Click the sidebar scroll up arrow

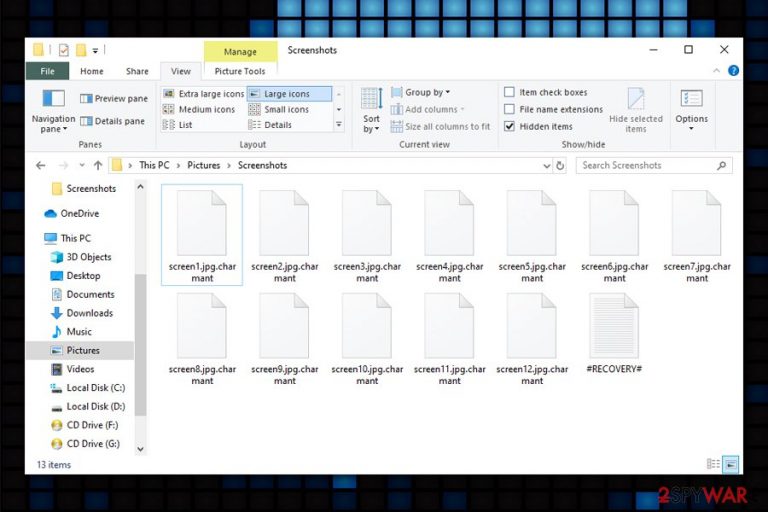coord(141,187)
